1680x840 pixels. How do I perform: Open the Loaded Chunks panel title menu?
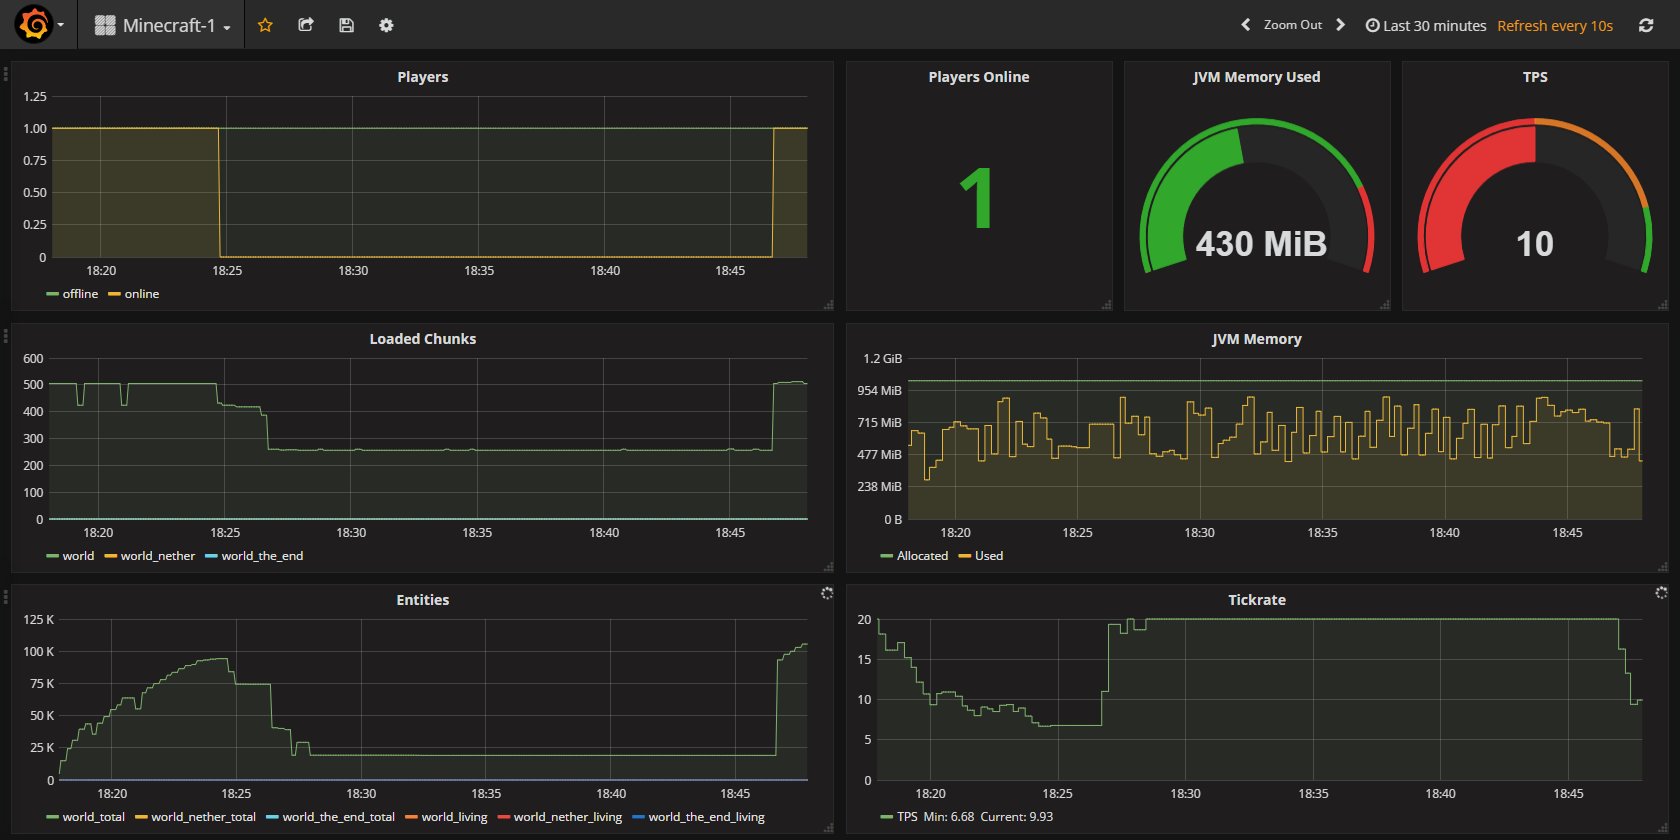tap(422, 339)
